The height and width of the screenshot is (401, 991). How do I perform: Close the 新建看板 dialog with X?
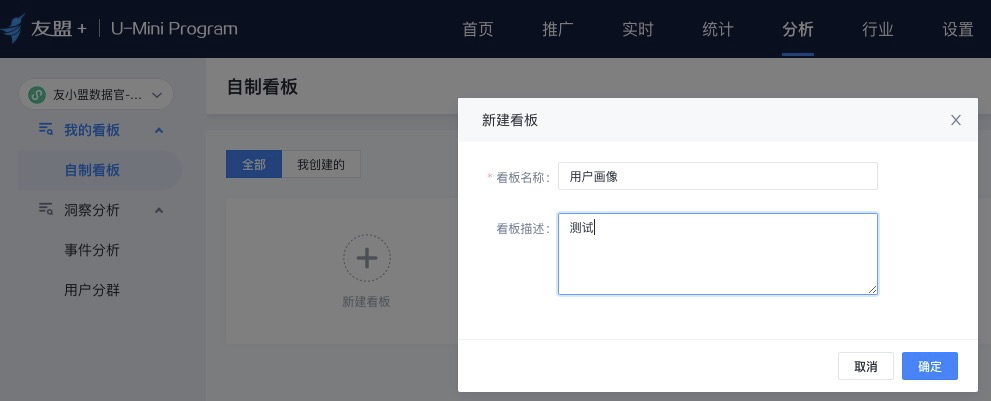[956, 120]
